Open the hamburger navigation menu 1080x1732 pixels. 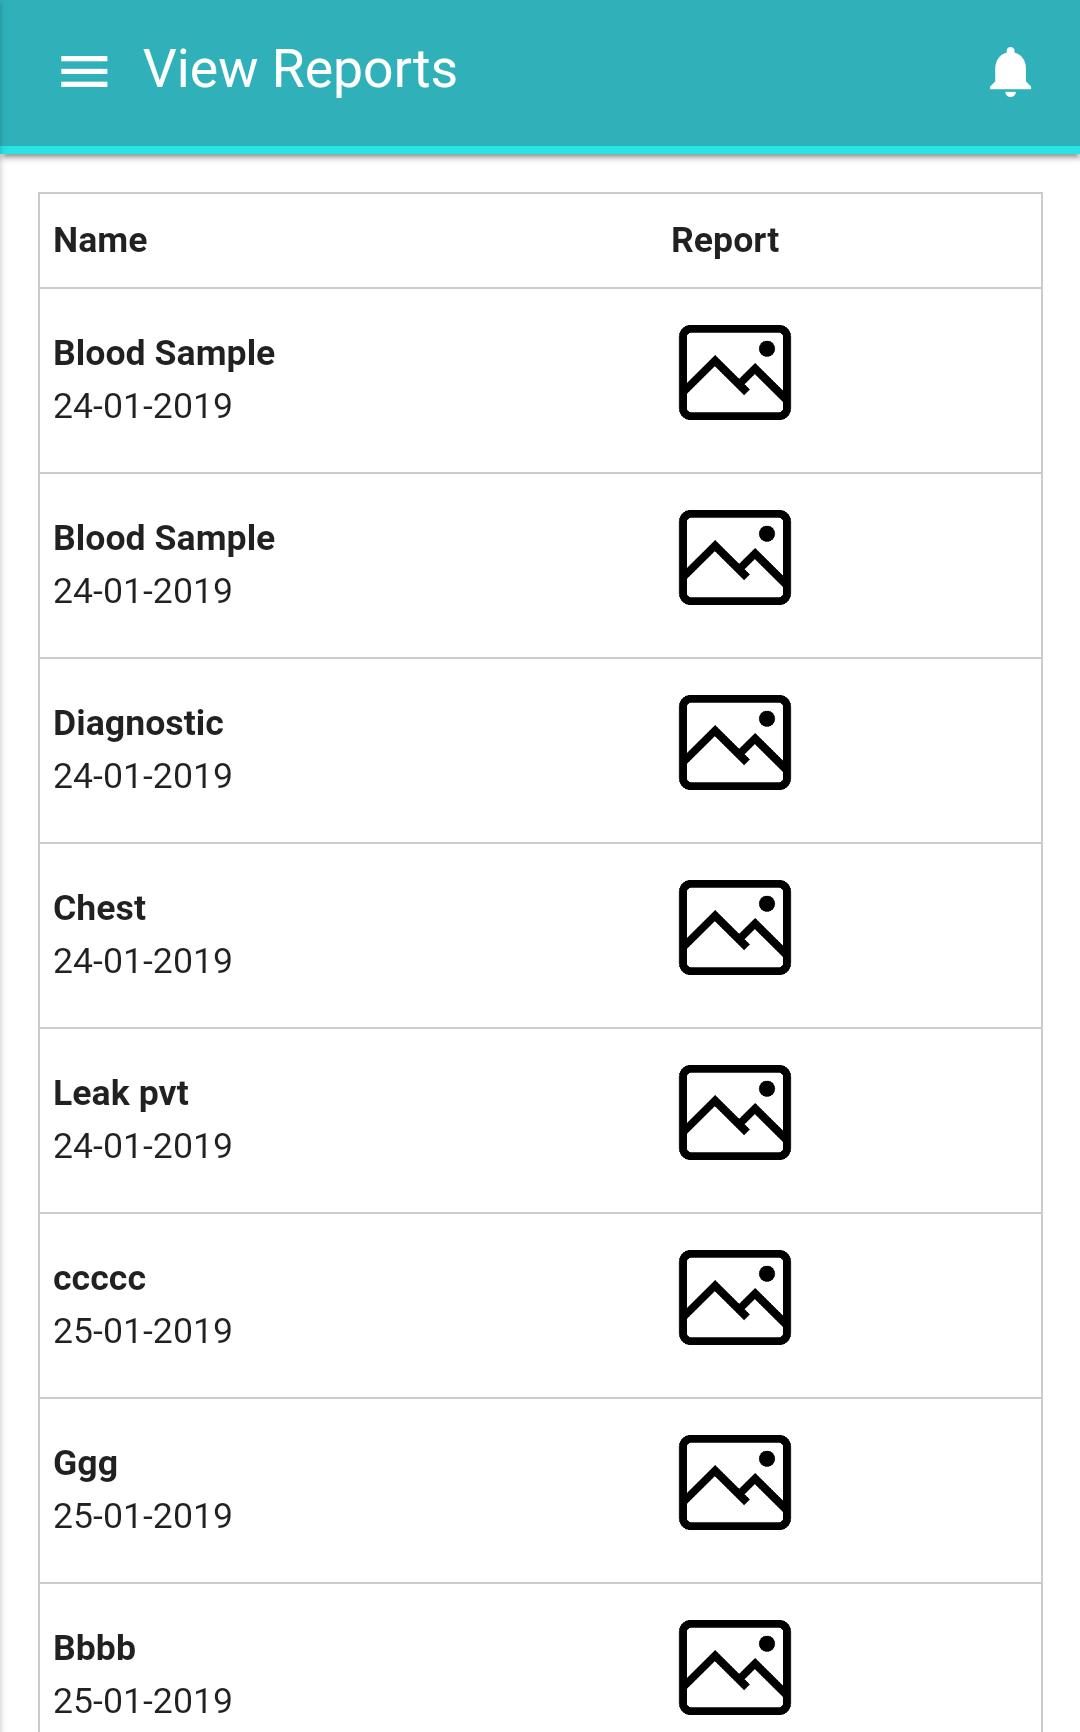tap(84, 71)
